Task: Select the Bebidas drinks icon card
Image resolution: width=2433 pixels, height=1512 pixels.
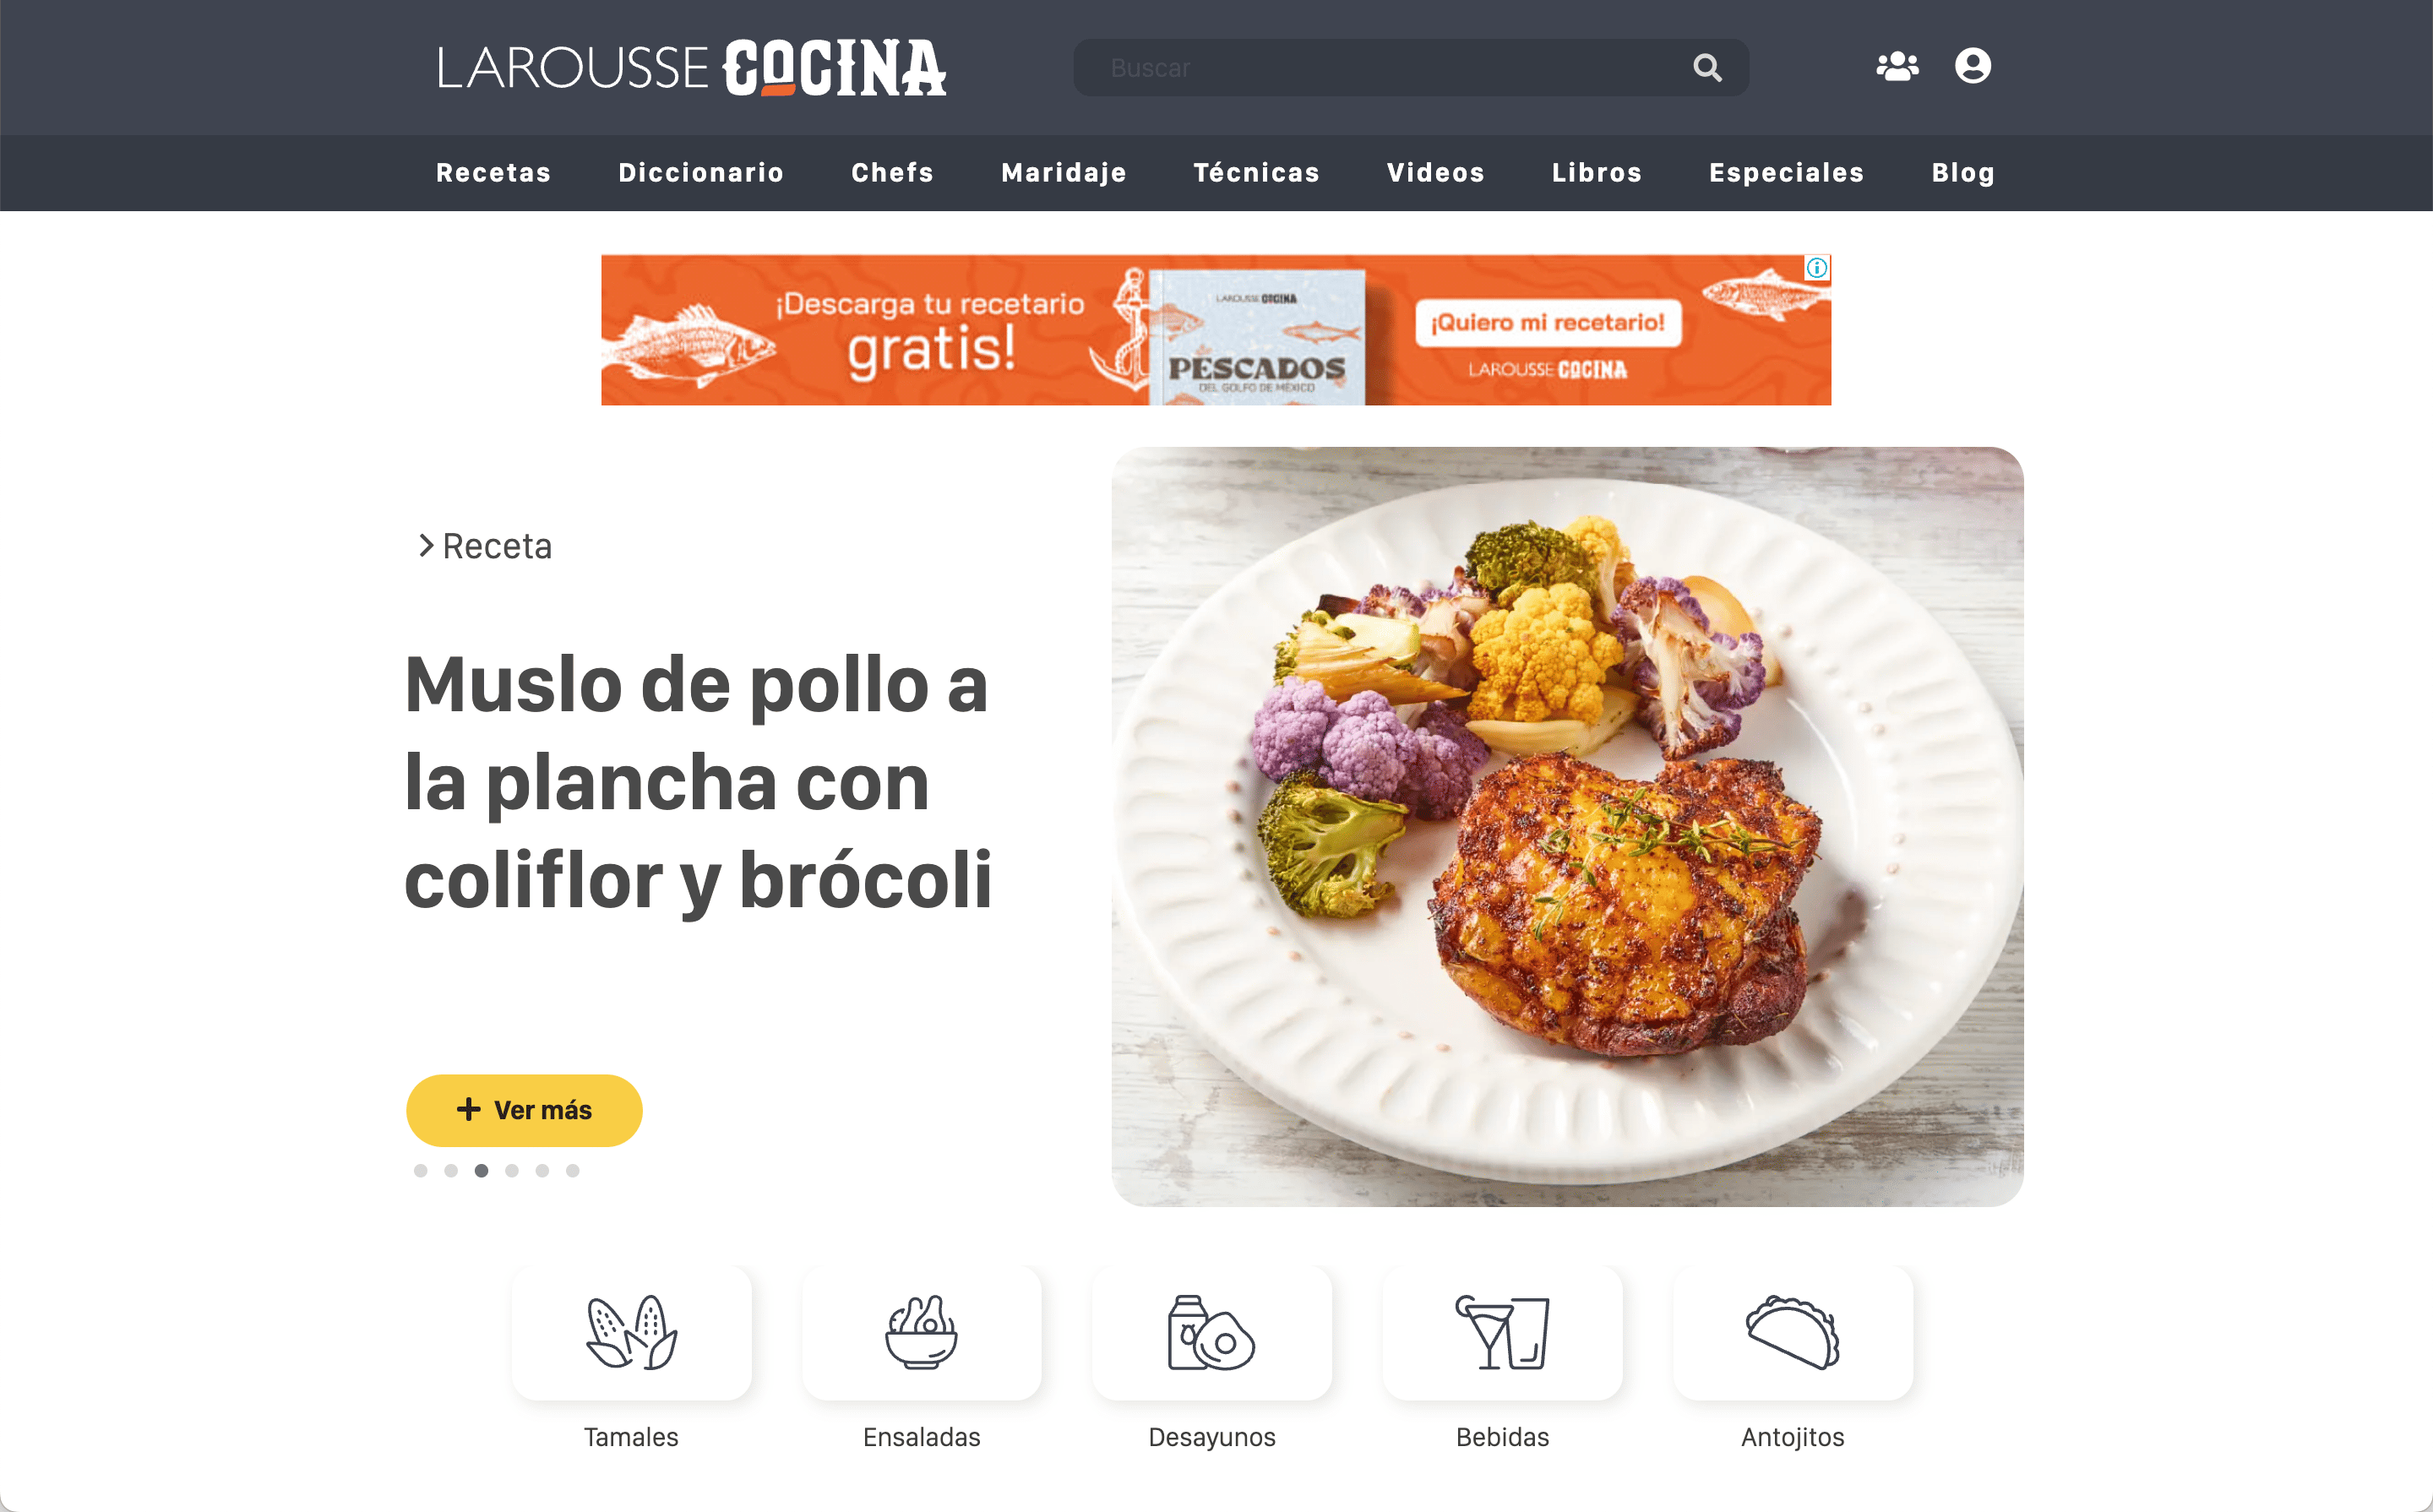Action: (1502, 1333)
